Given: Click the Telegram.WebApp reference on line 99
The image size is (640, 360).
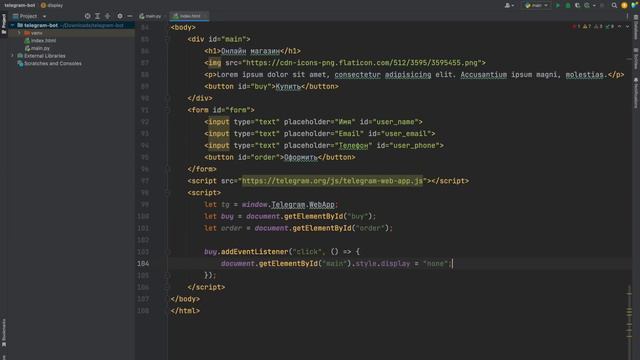Looking at the screenshot, I should [303, 204].
